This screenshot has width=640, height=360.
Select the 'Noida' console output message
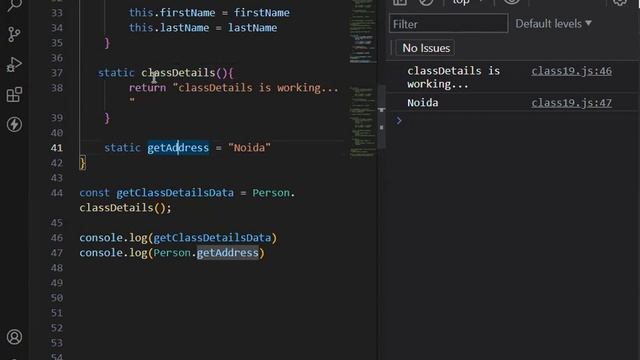click(422, 103)
